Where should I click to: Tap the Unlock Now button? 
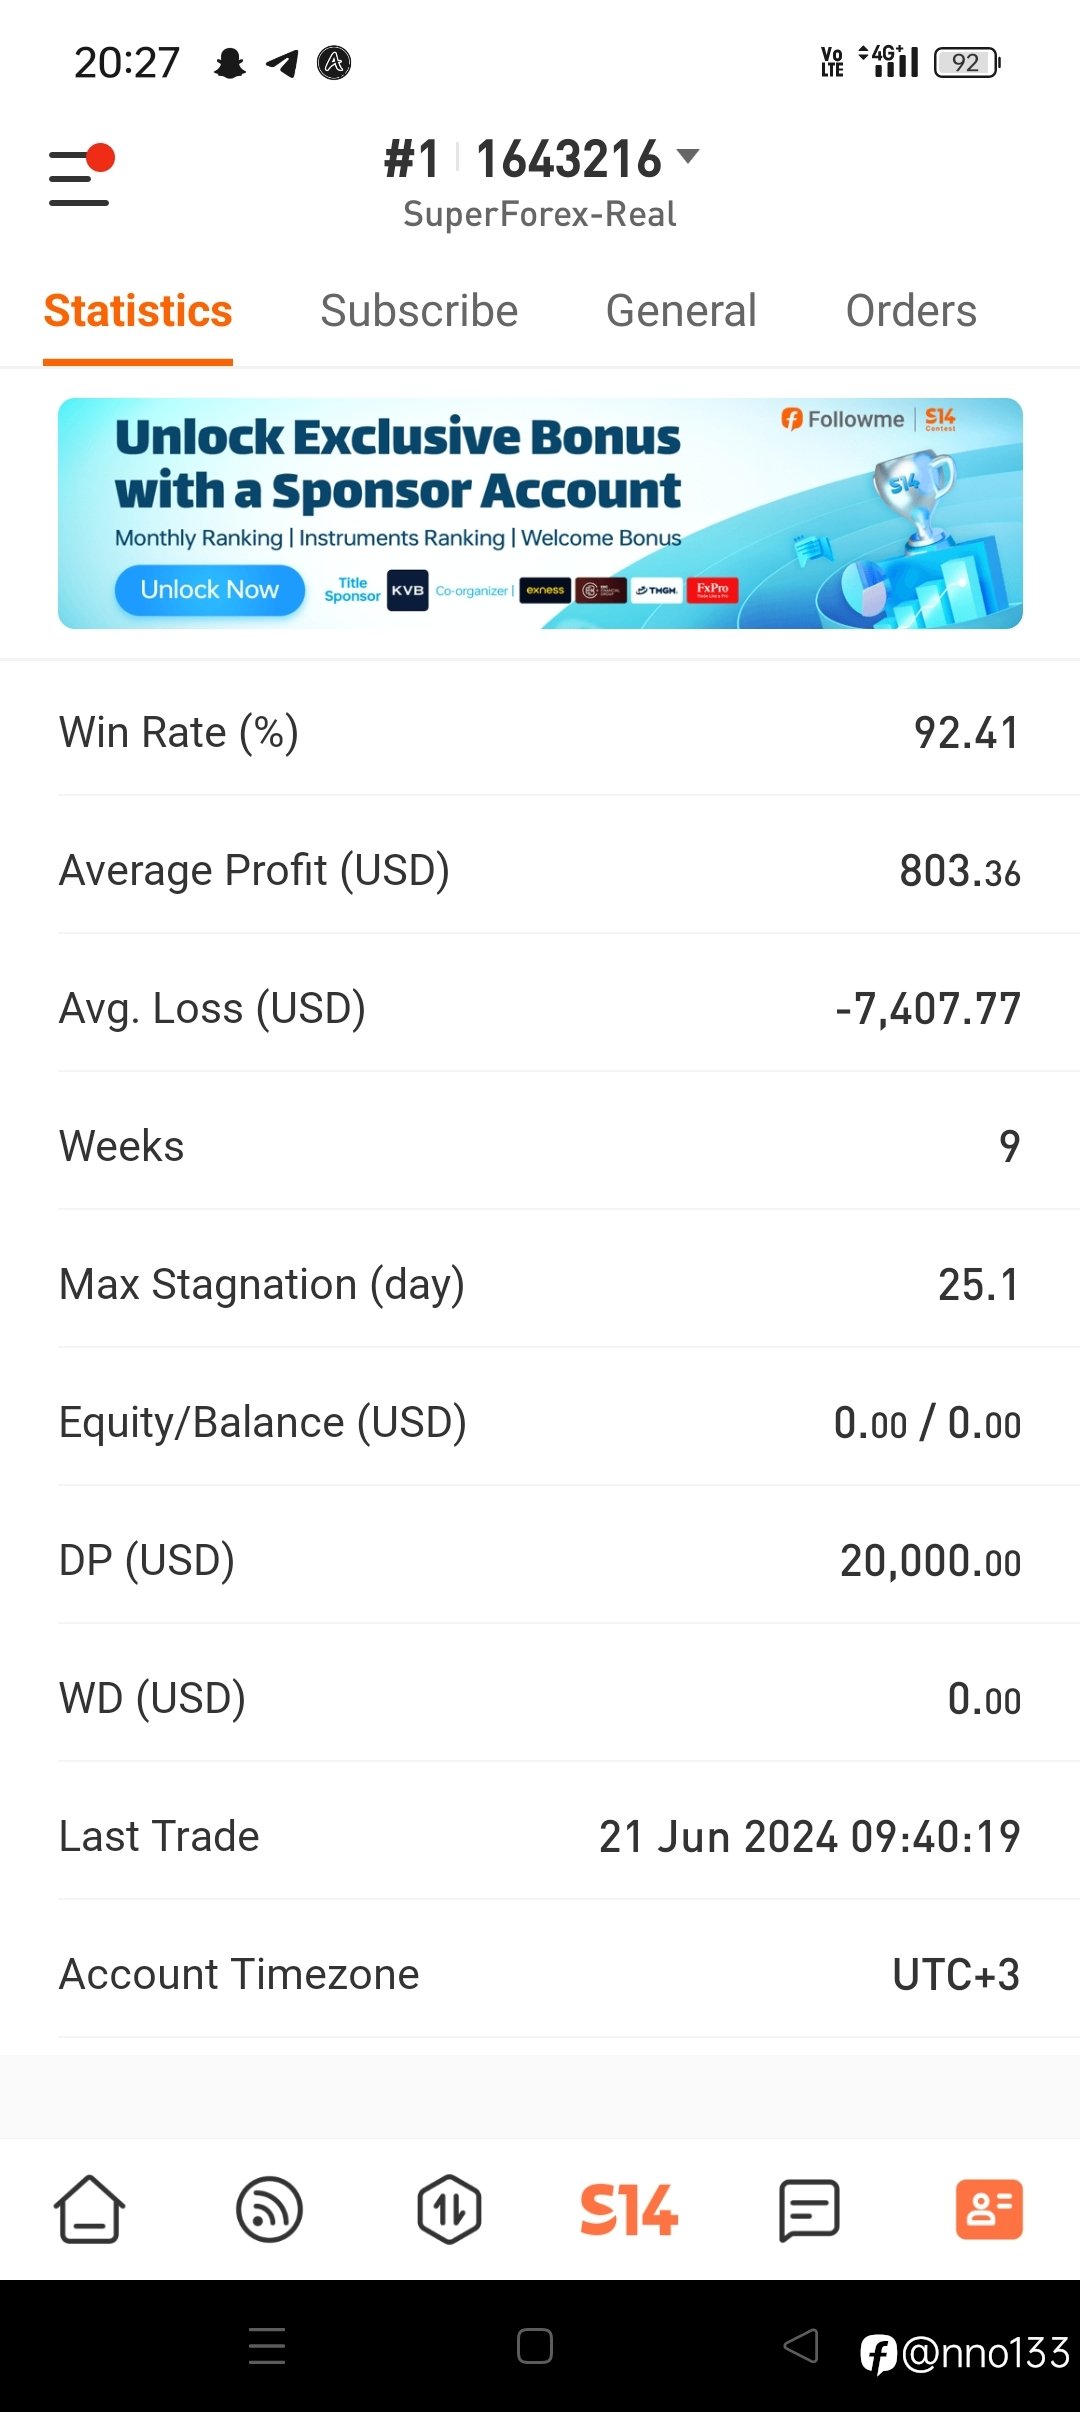pos(210,590)
